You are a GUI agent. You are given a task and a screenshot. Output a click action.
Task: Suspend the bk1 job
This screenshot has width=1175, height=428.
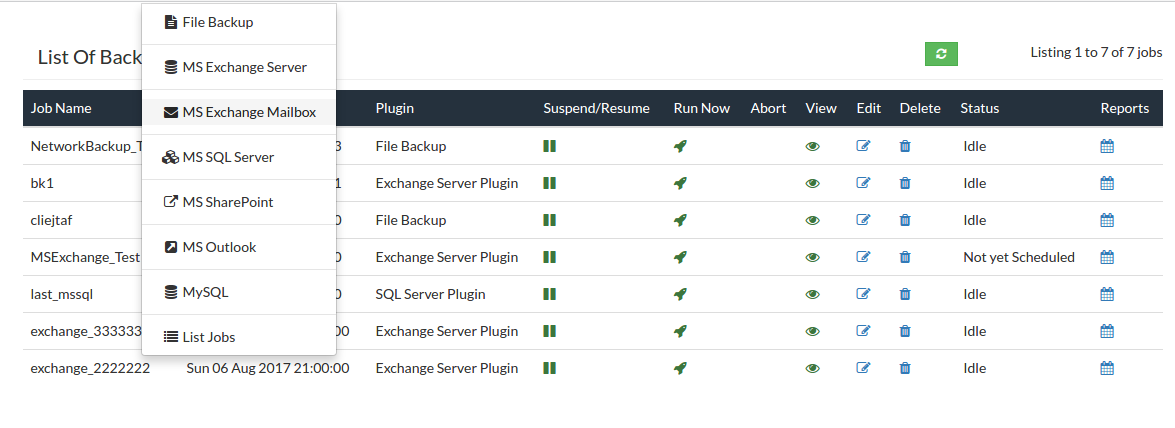[549, 183]
